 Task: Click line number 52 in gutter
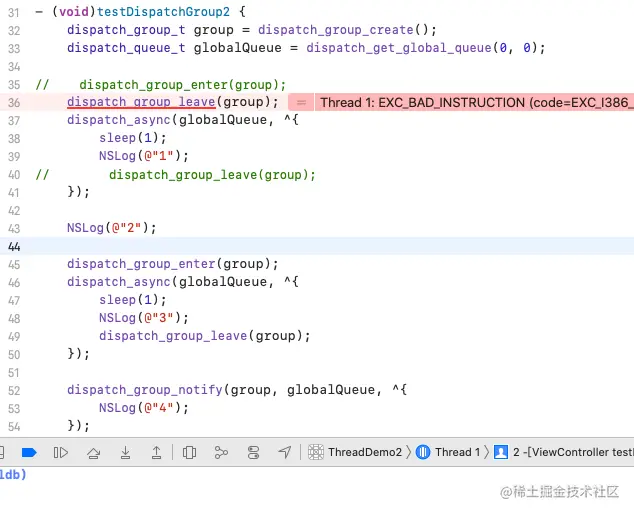14,390
